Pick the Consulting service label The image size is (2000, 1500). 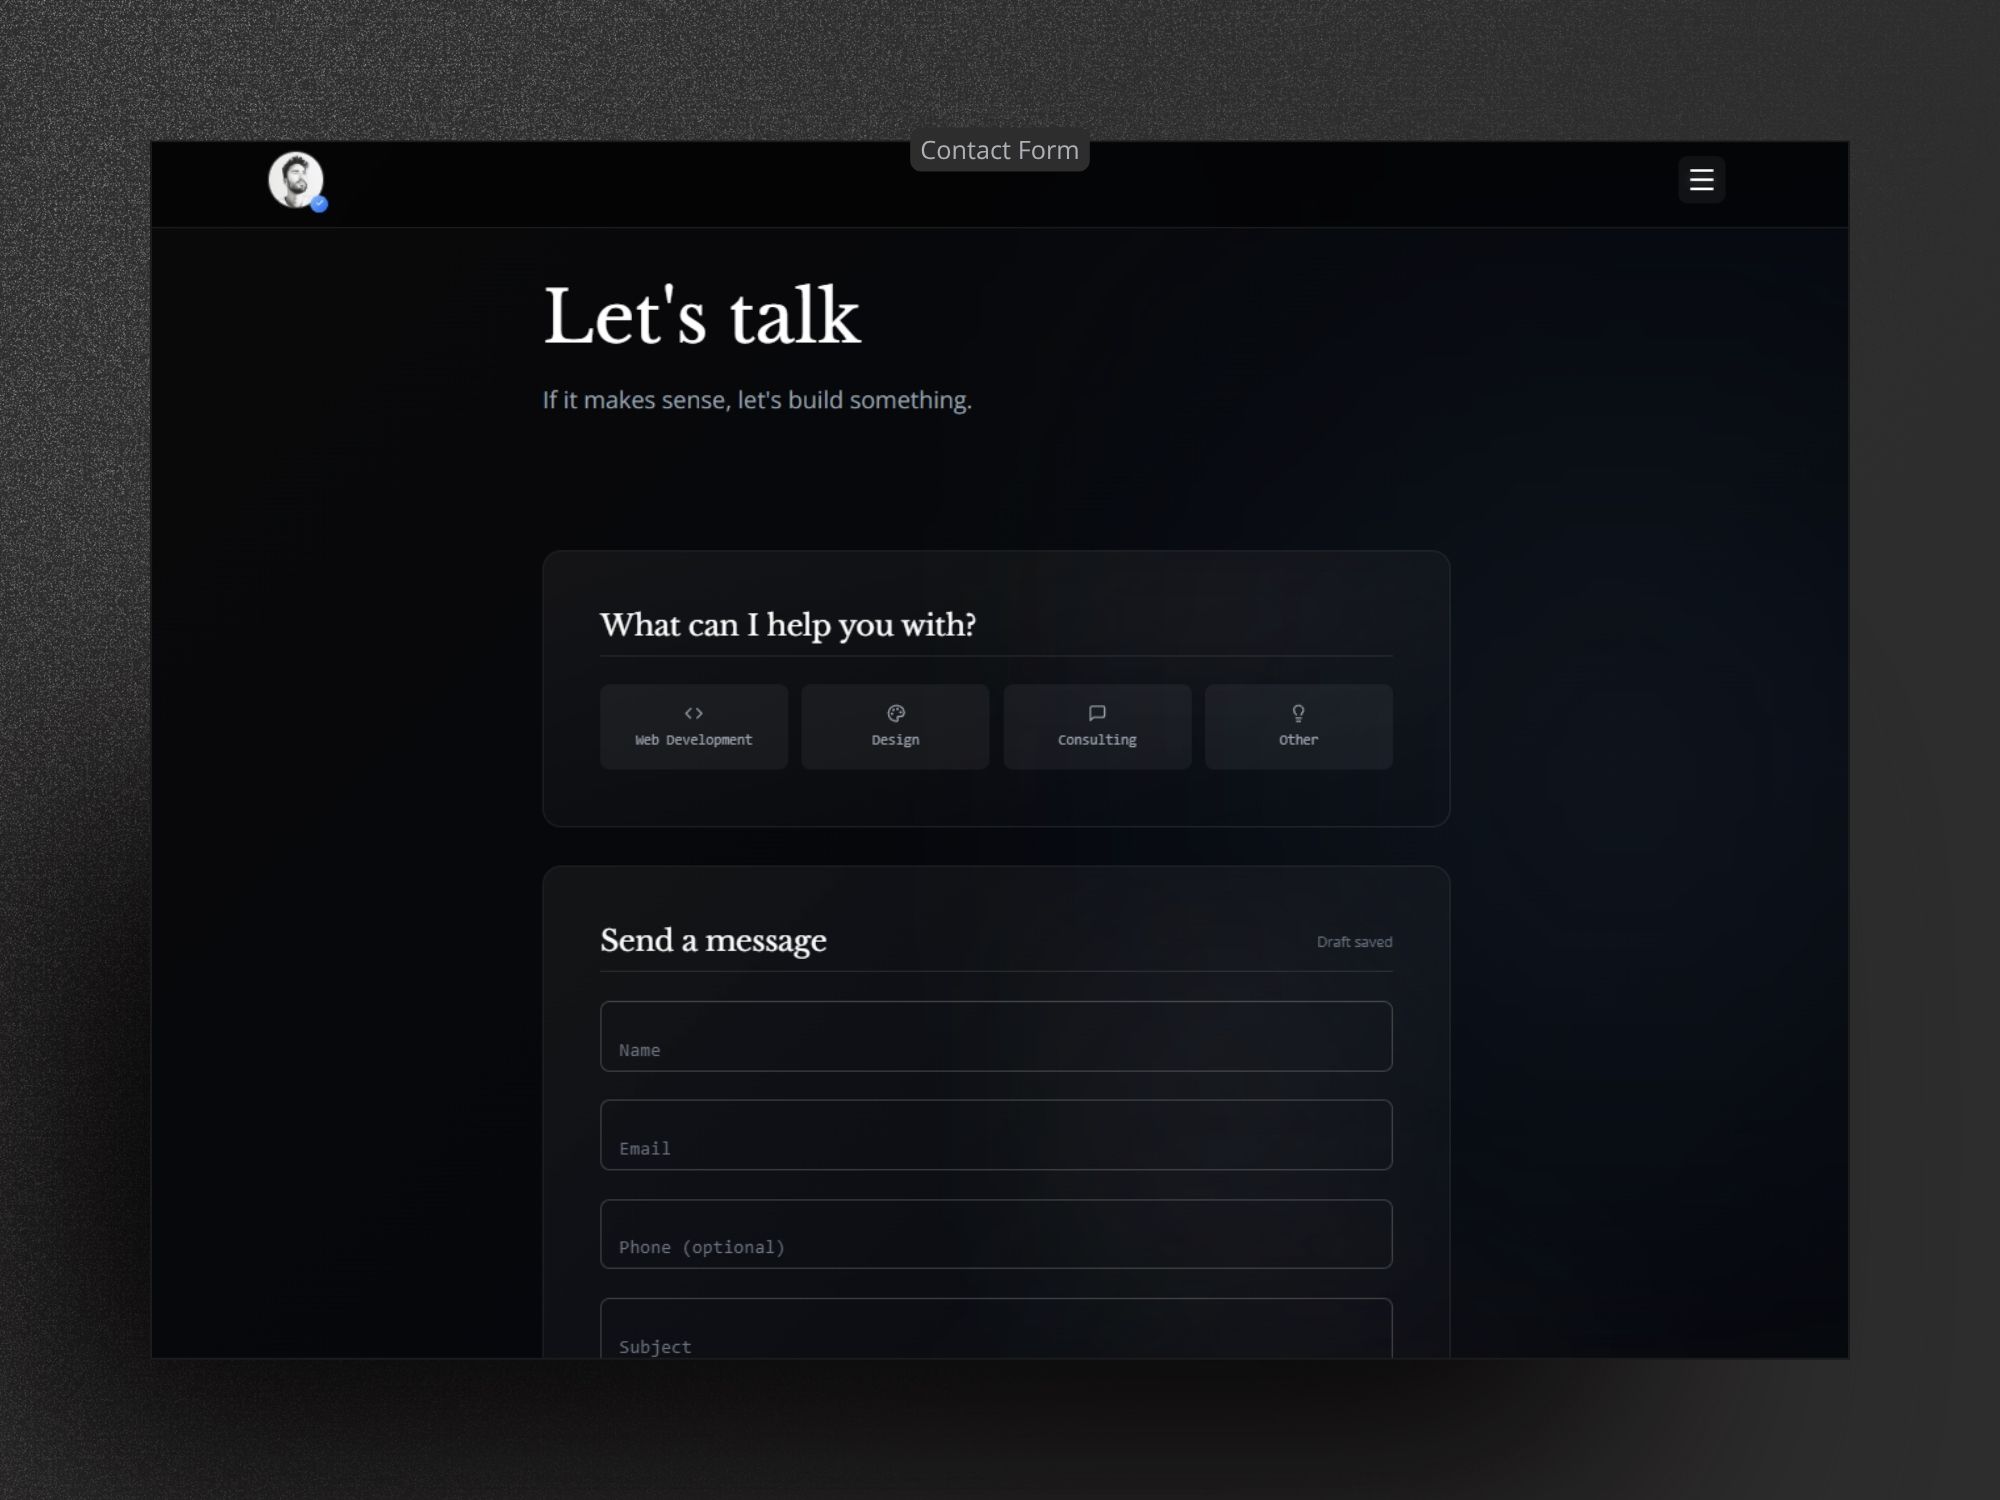click(1097, 740)
